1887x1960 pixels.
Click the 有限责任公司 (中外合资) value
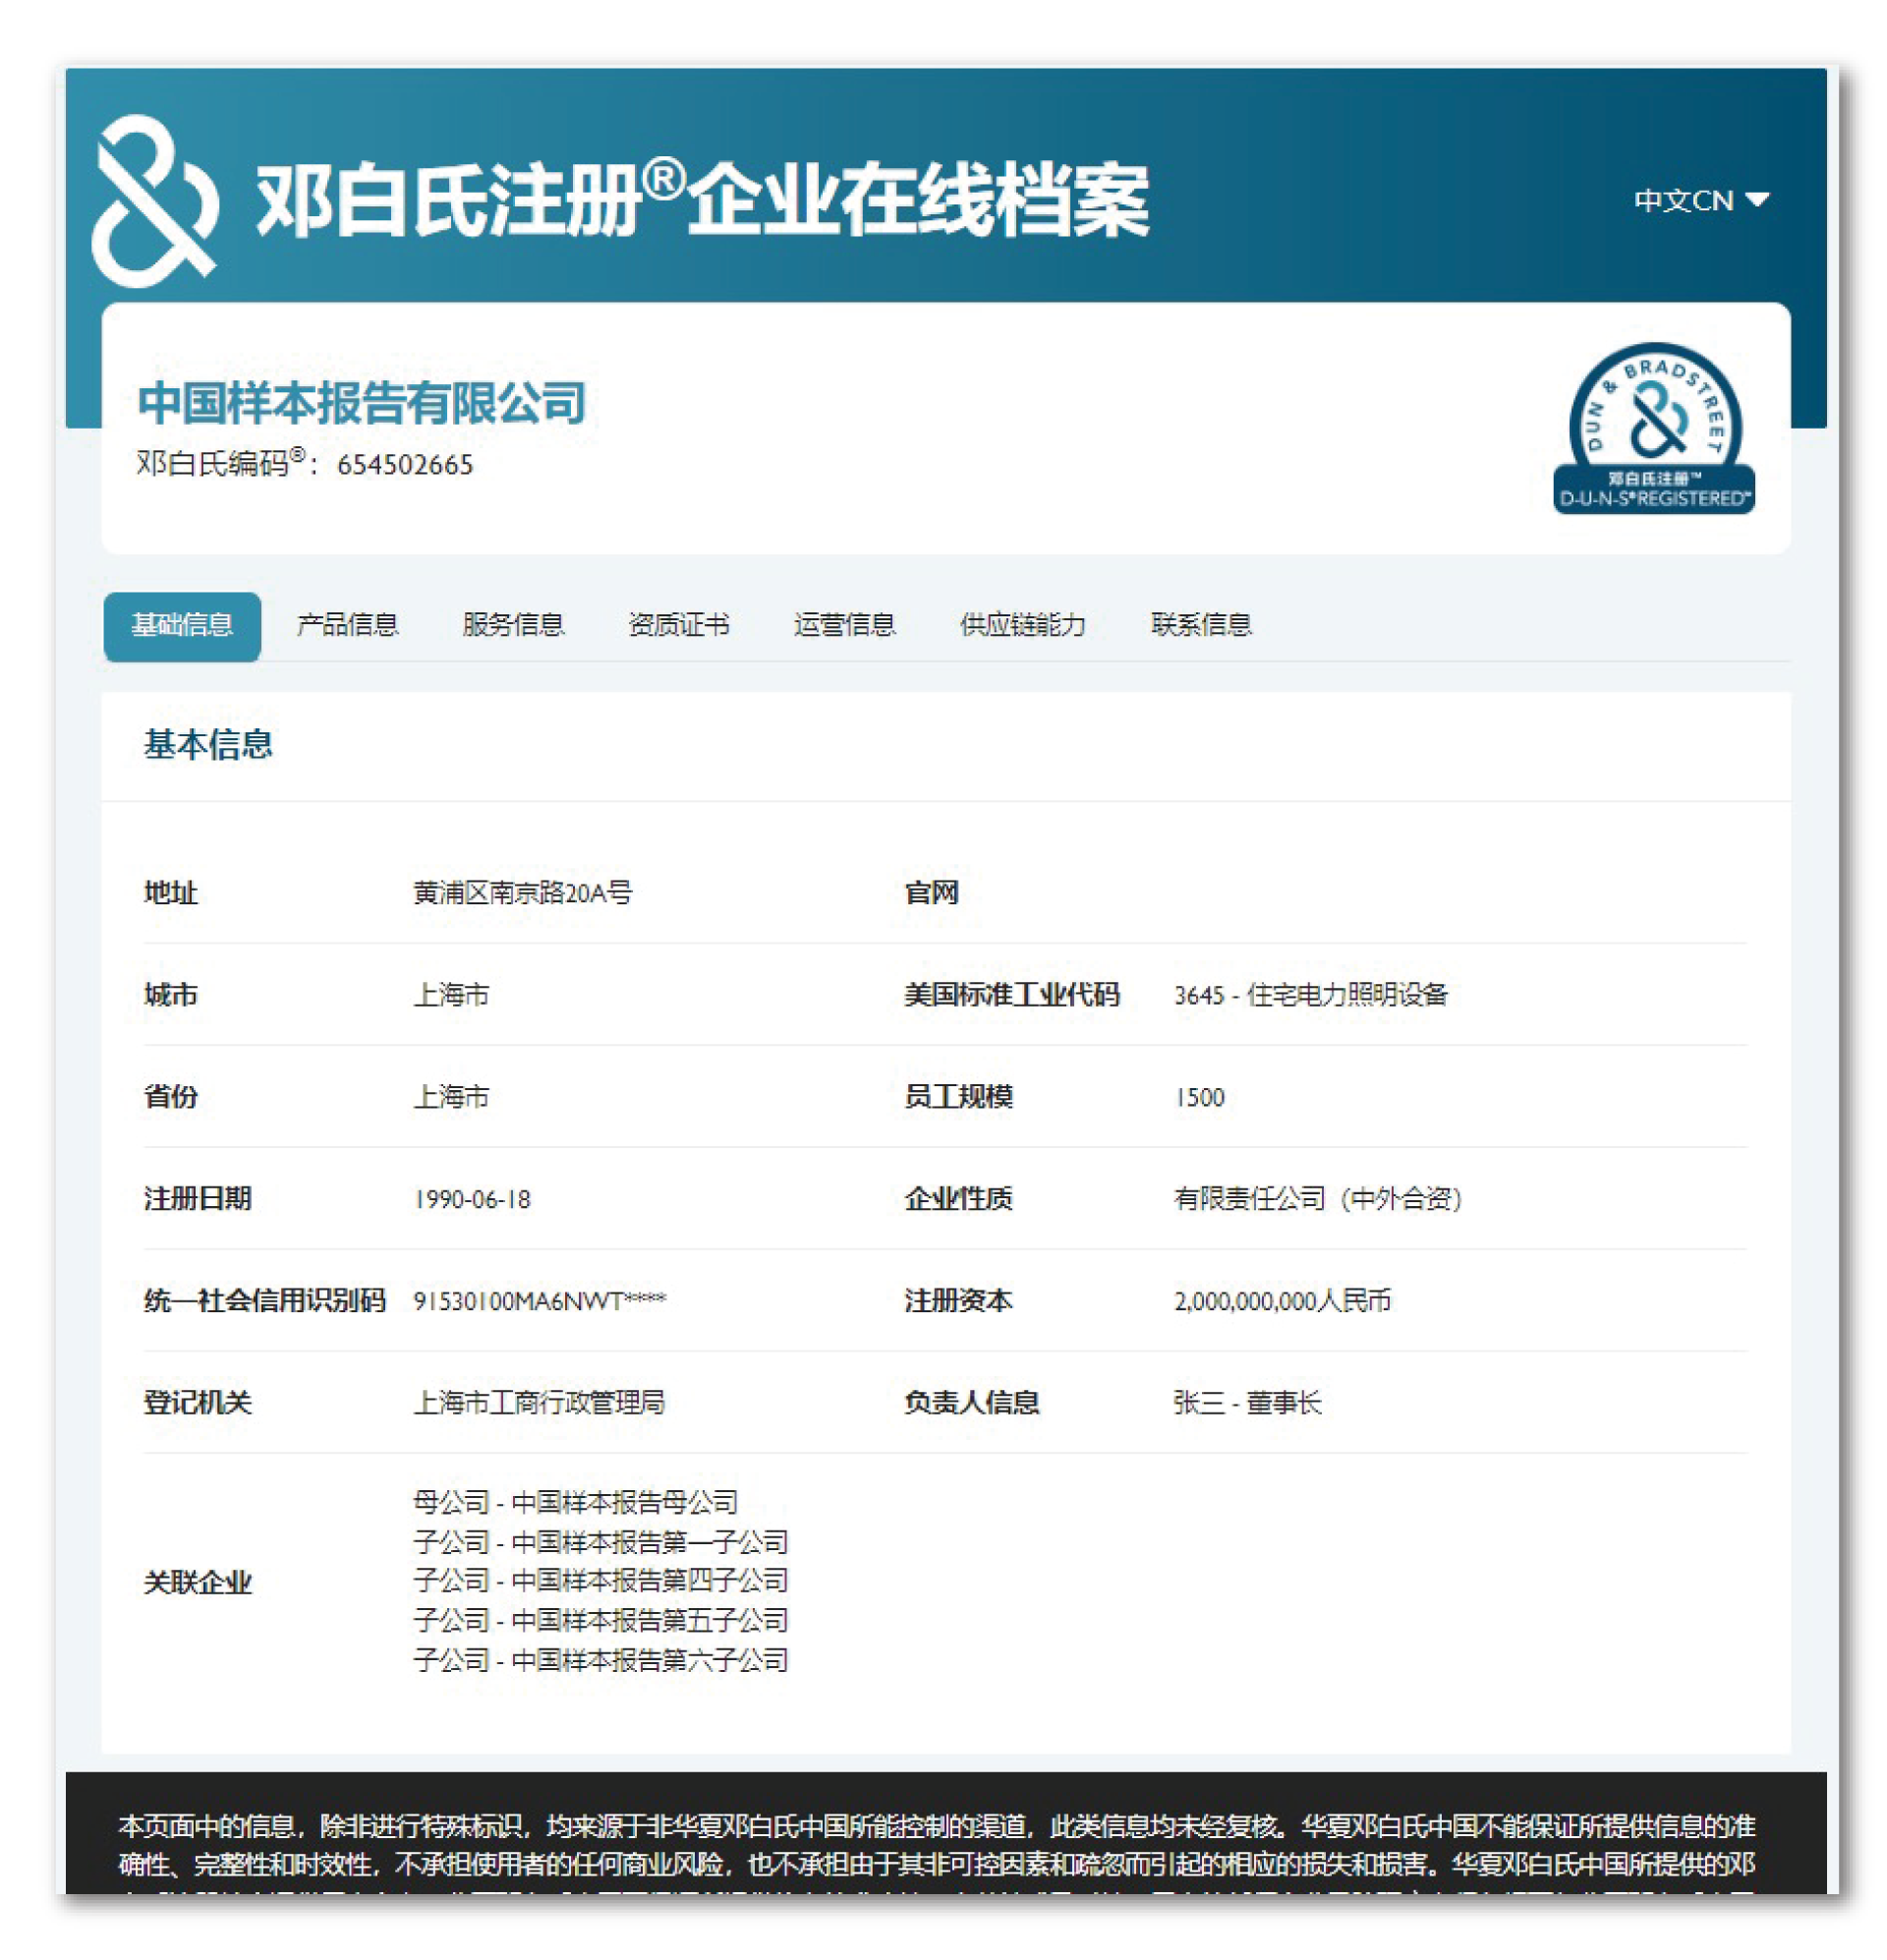click(1318, 1200)
